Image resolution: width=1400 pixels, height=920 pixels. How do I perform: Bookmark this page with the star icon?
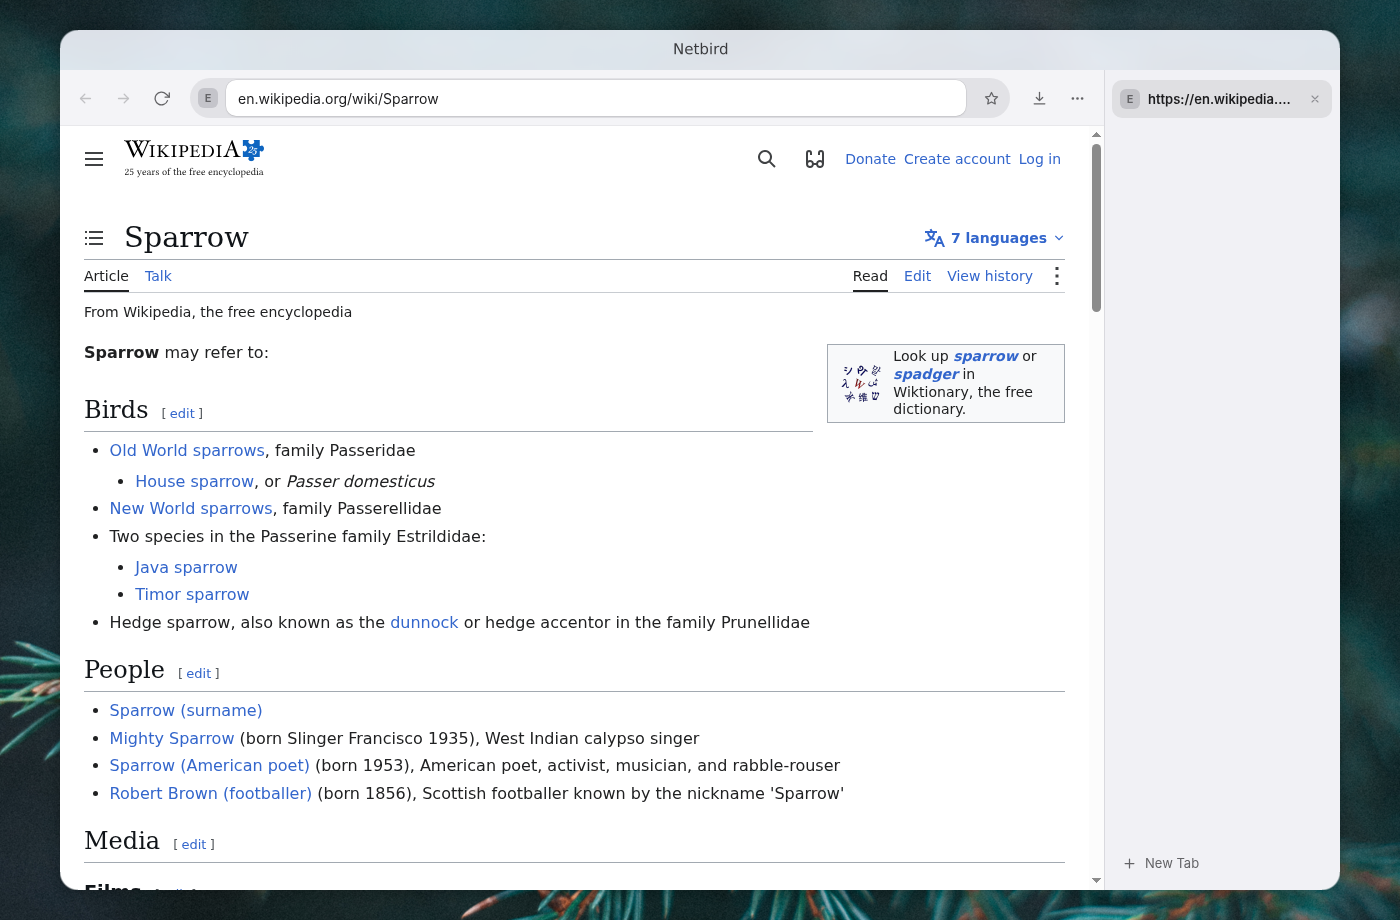click(x=991, y=98)
